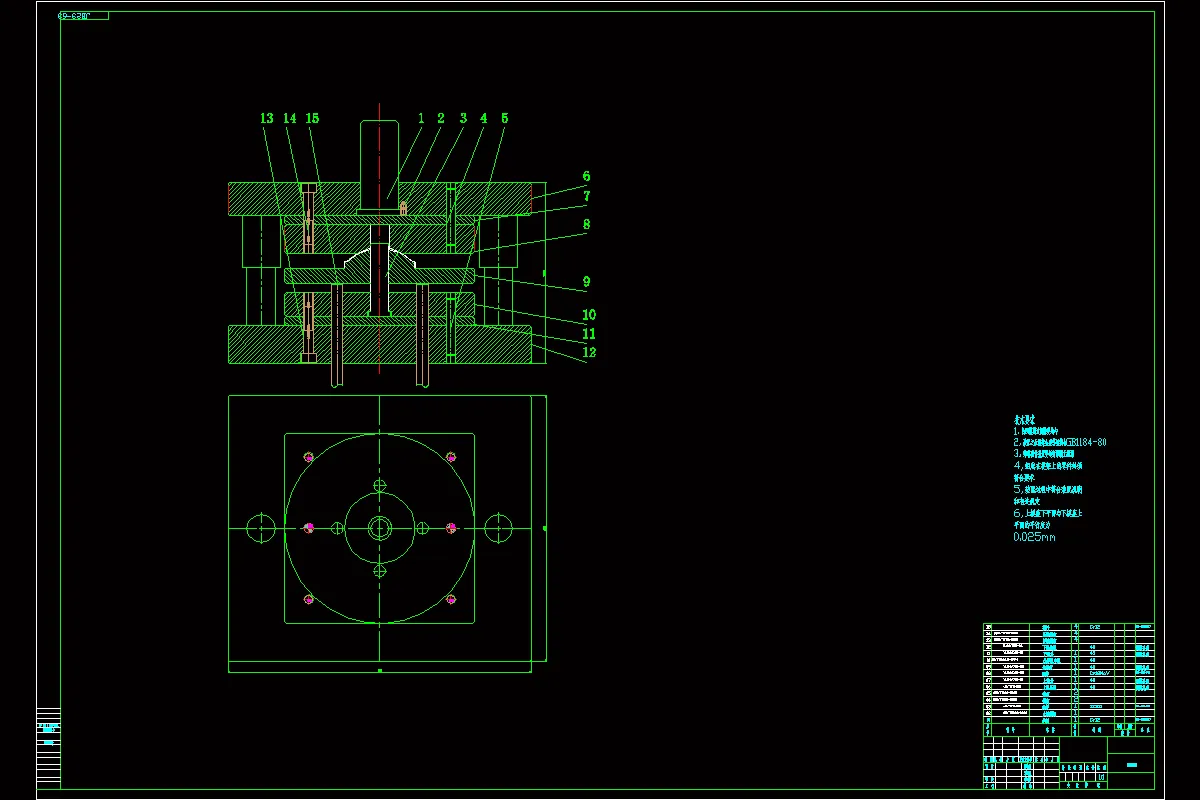Select the "0.025mm" tolerance text
This screenshot has height=800, width=1200.
click(1034, 537)
